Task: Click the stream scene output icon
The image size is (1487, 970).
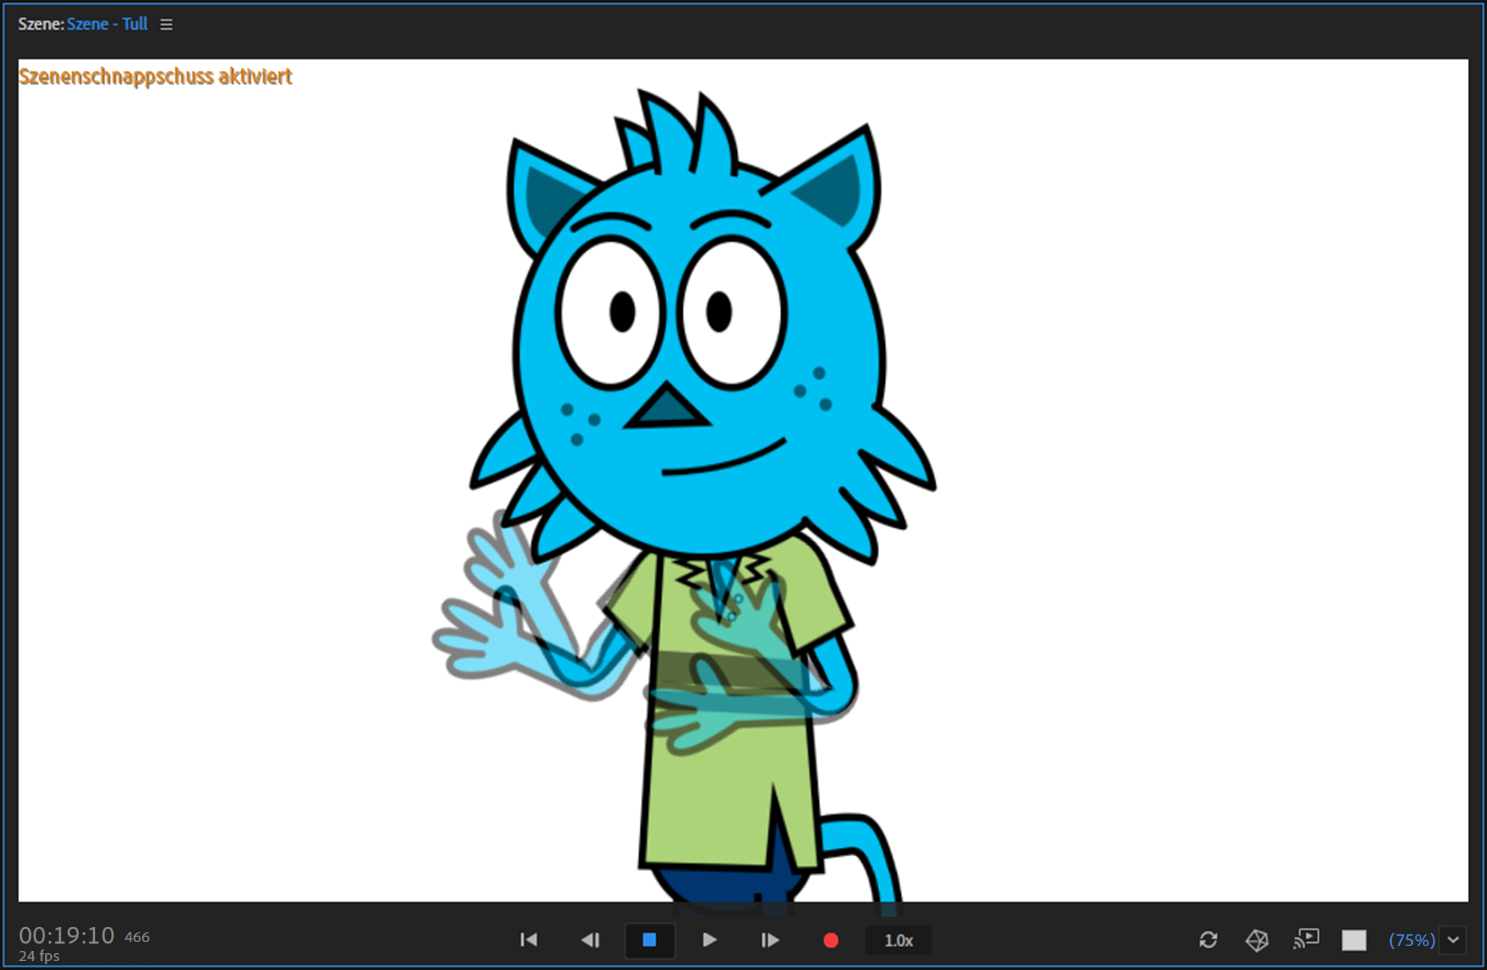Action: click(x=1306, y=939)
